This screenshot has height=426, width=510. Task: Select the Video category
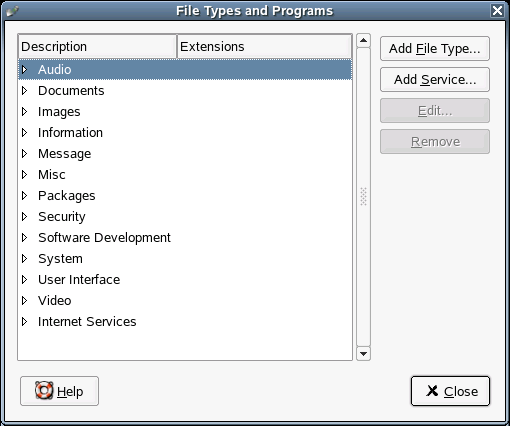pyautogui.click(x=185, y=300)
